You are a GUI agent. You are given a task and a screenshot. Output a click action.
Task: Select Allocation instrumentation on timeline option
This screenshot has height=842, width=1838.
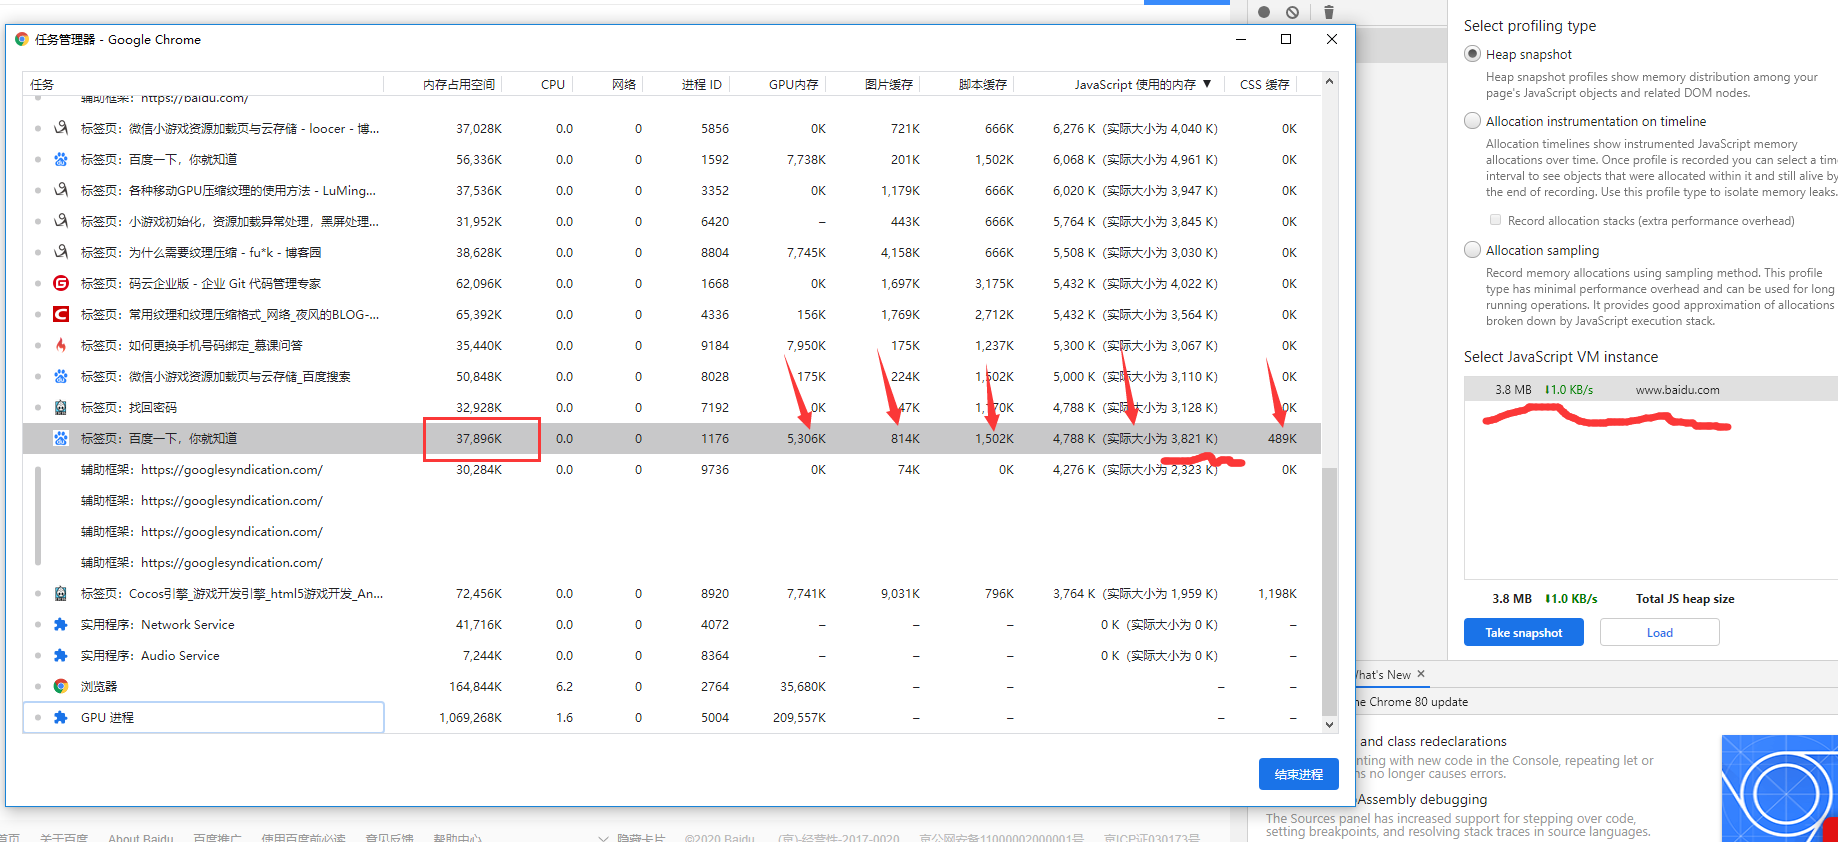(x=1472, y=121)
